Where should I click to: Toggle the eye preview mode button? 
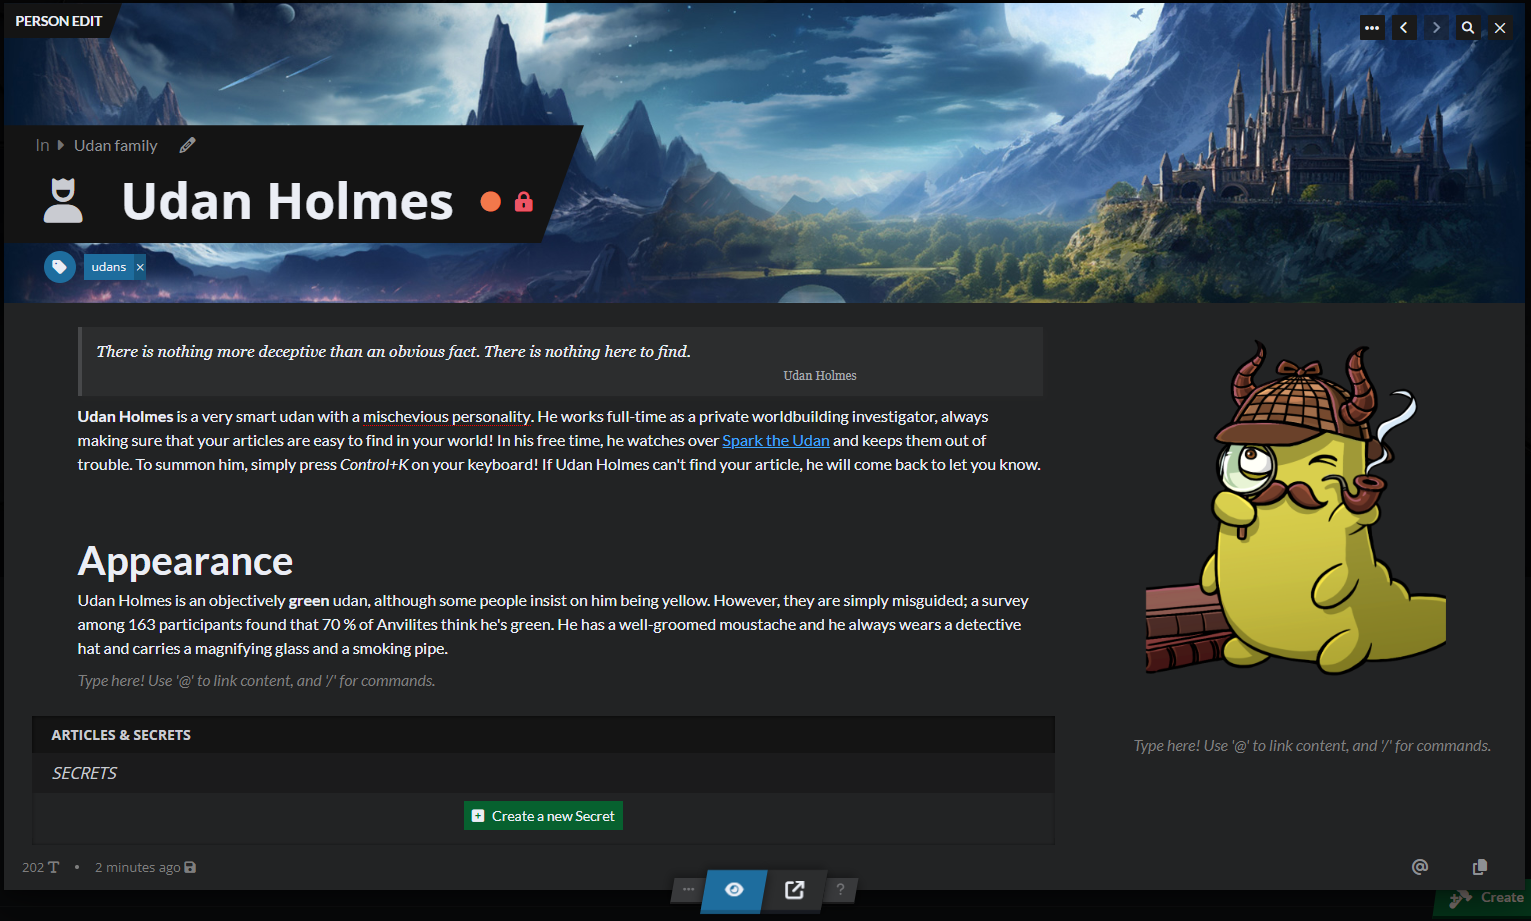coord(734,890)
